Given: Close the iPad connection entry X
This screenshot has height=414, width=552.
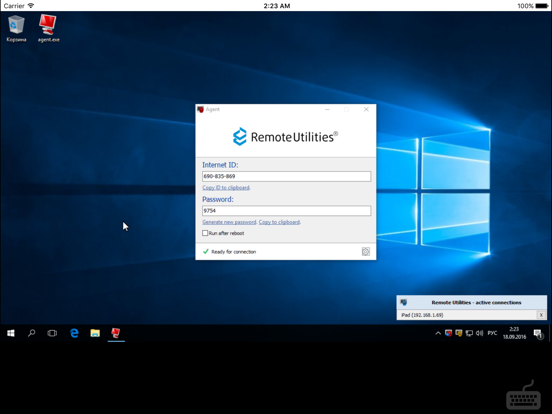Looking at the screenshot, I should (x=541, y=315).
